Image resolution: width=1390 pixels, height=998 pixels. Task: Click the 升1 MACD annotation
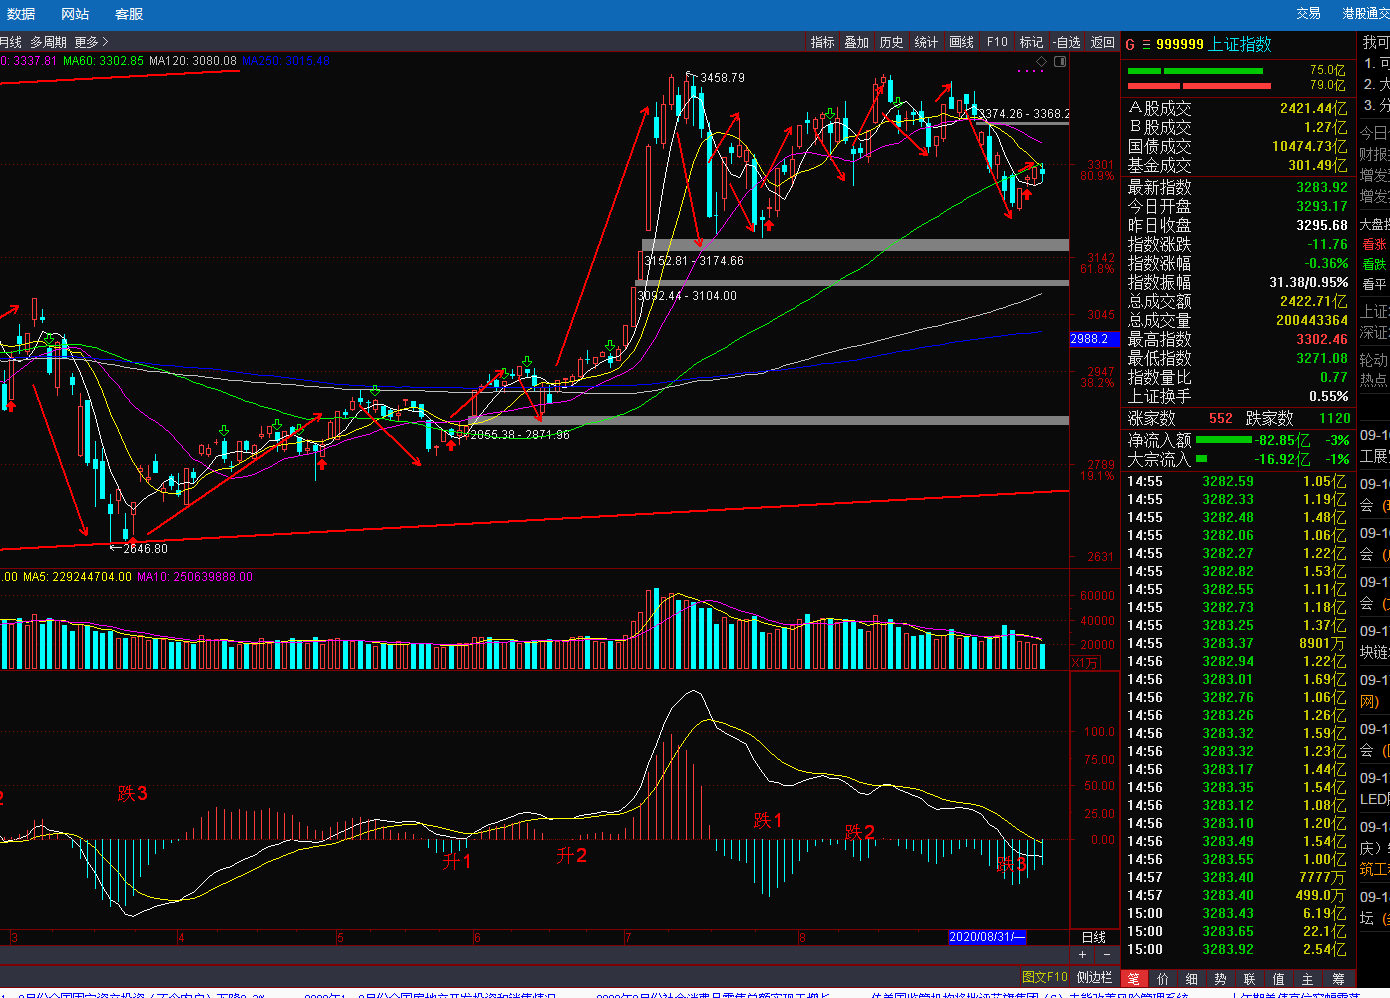pyautogui.click(x=457, y=861)
